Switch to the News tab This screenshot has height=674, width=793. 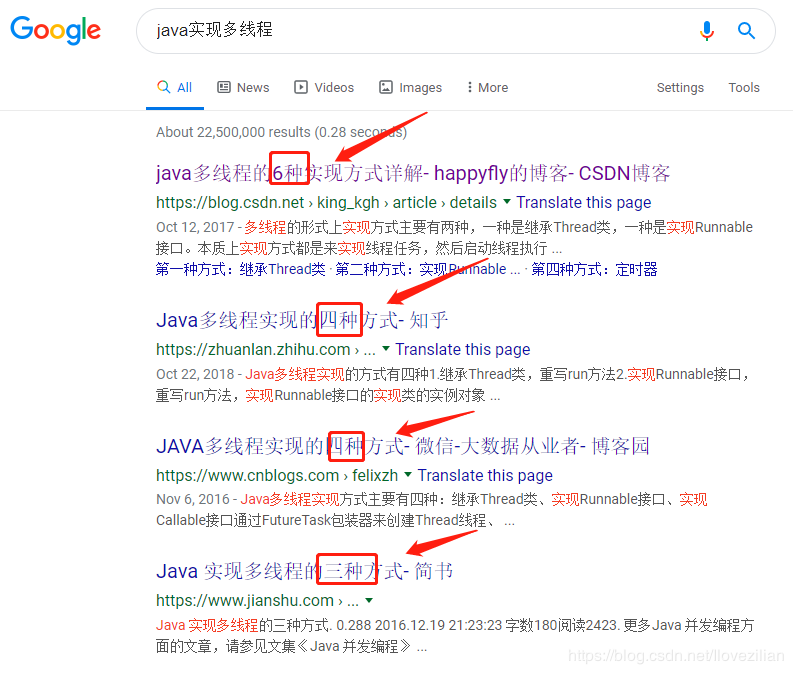(x=243, y=87)
